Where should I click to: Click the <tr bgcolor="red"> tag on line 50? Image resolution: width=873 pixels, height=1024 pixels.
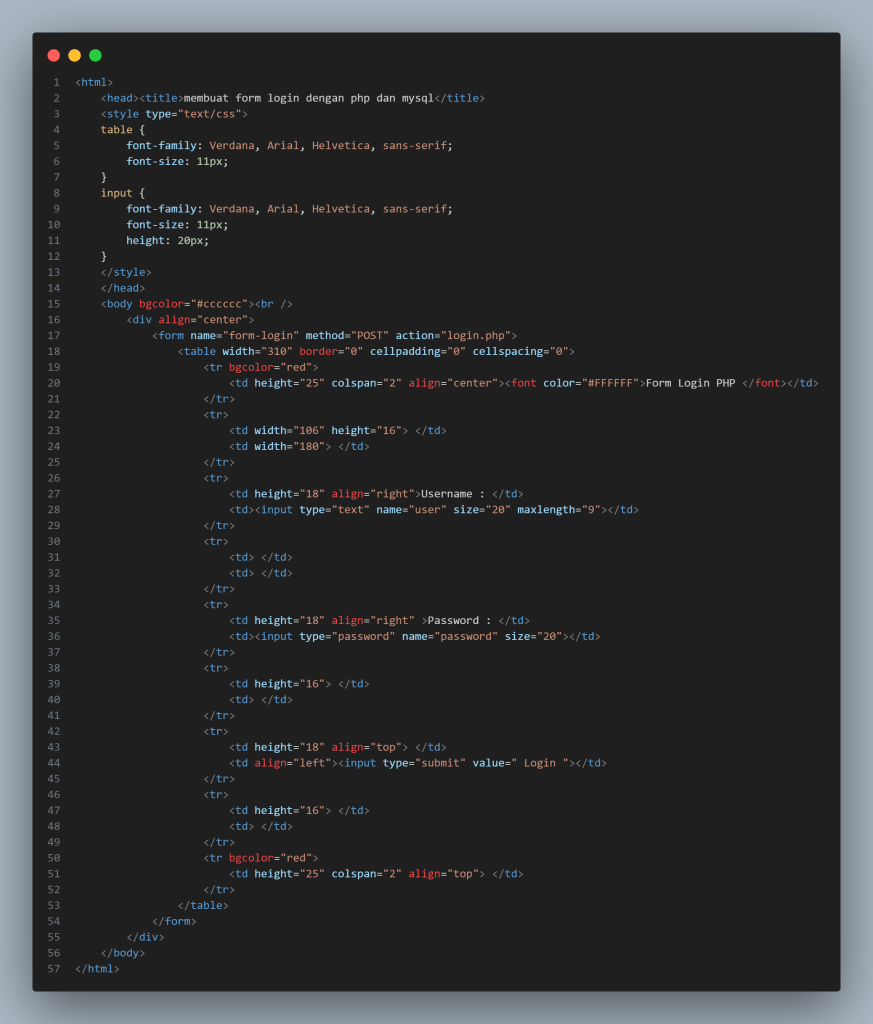[x=261, y=858]
